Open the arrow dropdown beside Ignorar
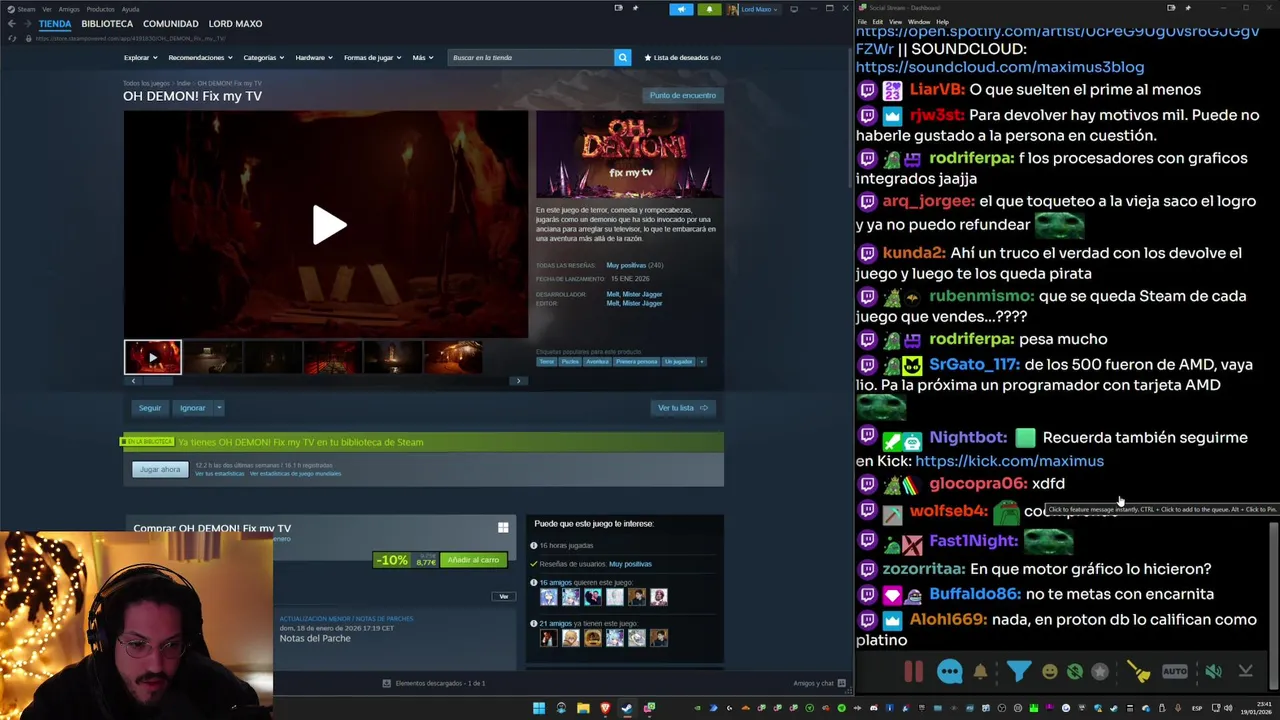1280x720 pixels. coord(219,408)
